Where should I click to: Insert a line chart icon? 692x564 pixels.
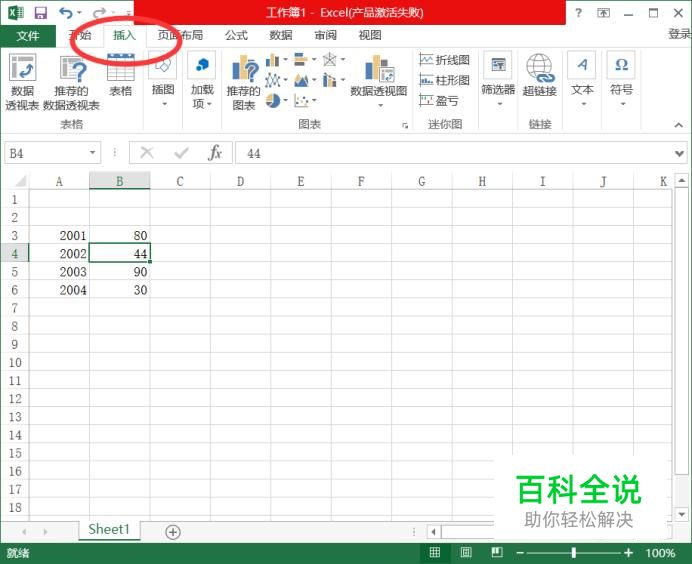[x=273, y=80]
